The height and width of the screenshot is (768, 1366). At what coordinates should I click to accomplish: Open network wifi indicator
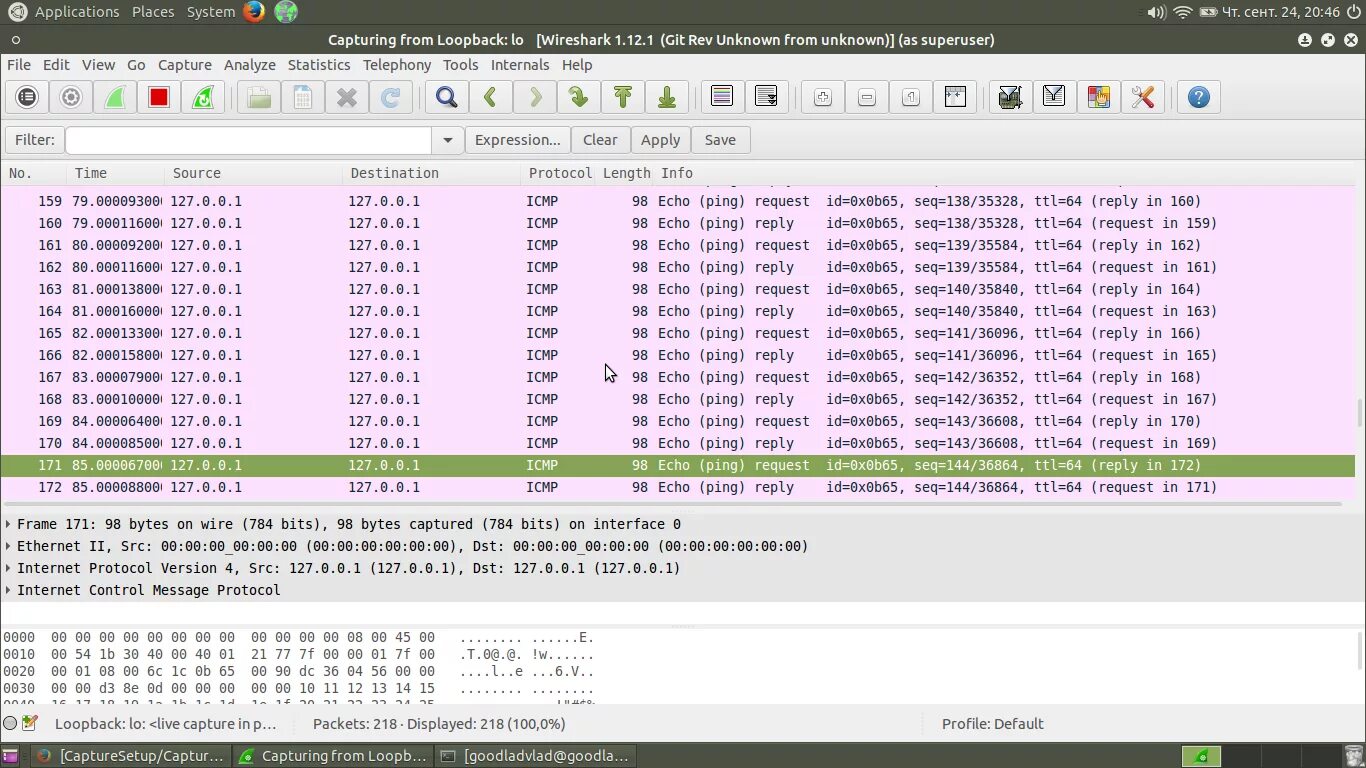tap(1183, 12)
